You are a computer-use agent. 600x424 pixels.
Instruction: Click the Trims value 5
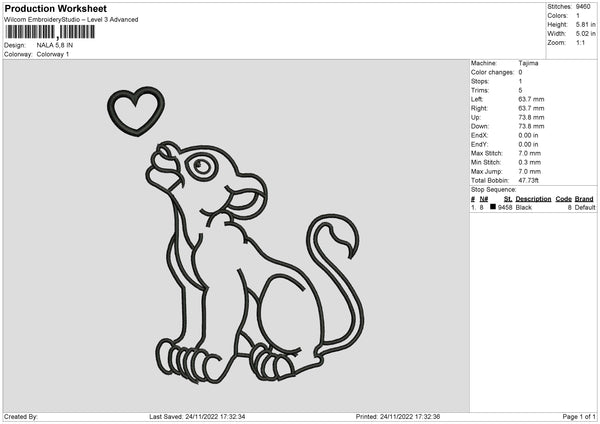coord(520,90)
